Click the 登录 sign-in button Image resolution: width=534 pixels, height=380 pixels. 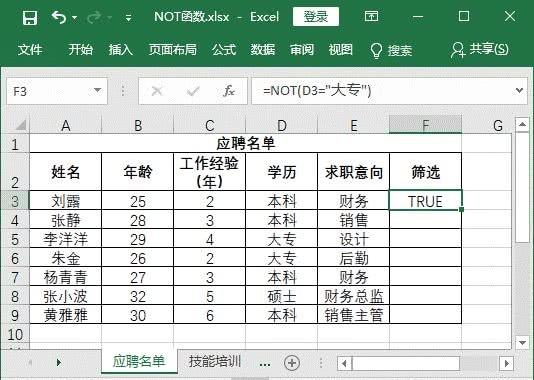(x=316, y=16)
